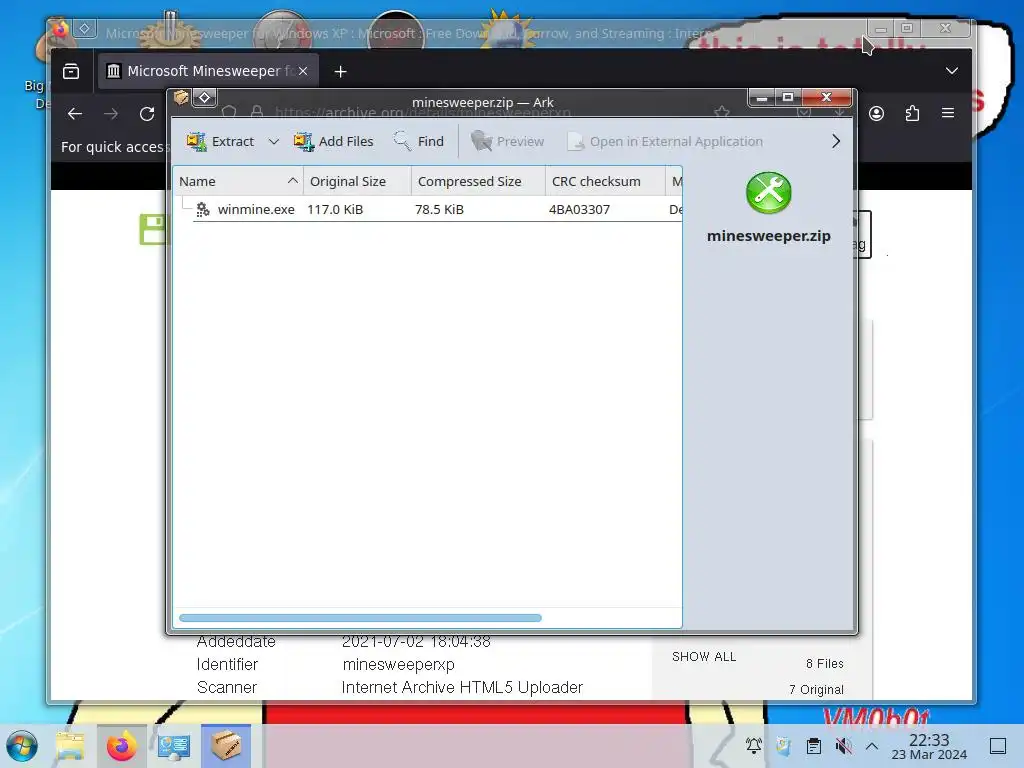Sort by CRC checksum column

[605, 182]
